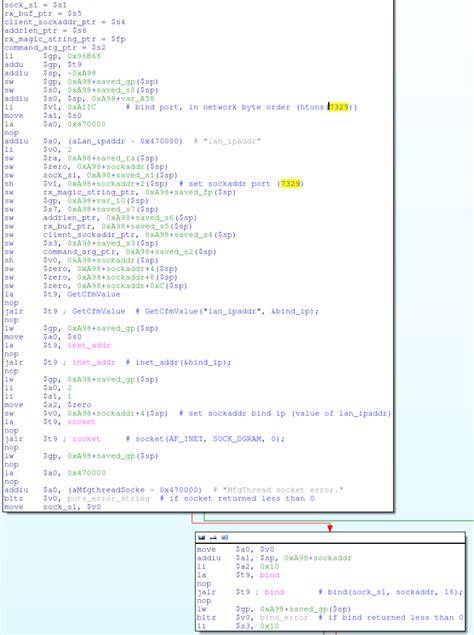Image resolution: width=474 pixels, height=635 pixels.
Task: Click aLan_ipaddr operand in addiu $a0 line
Action: [100, 141]
